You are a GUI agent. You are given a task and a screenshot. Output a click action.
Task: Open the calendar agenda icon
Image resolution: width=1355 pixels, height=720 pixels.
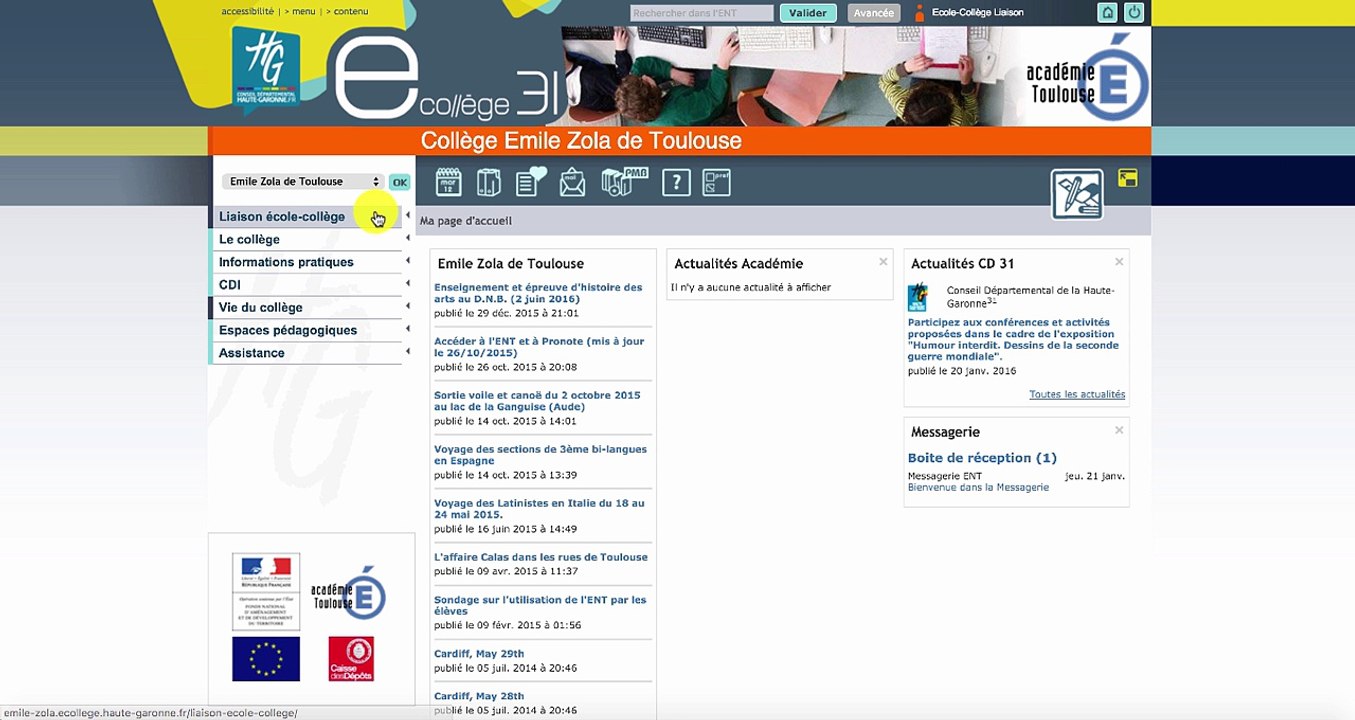click(x=448, y=182)
